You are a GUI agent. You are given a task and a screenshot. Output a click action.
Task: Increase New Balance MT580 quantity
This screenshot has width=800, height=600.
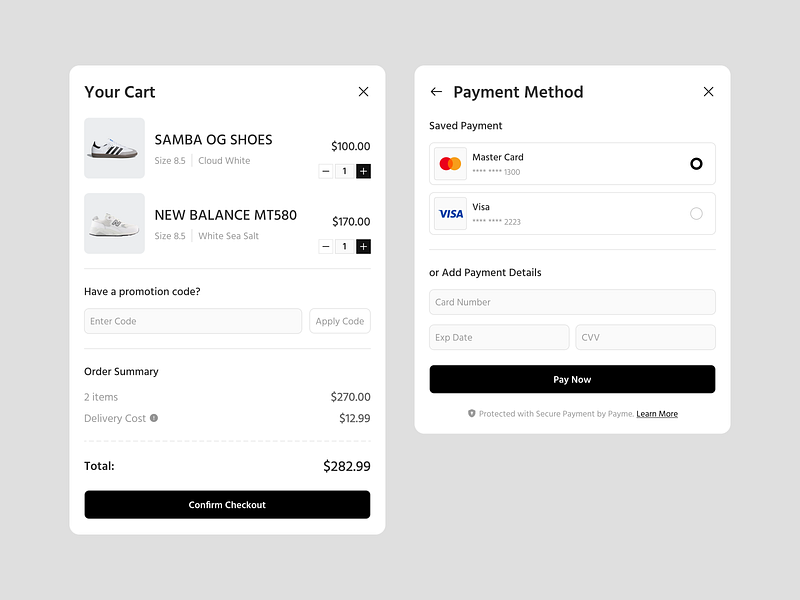[363, 246]
